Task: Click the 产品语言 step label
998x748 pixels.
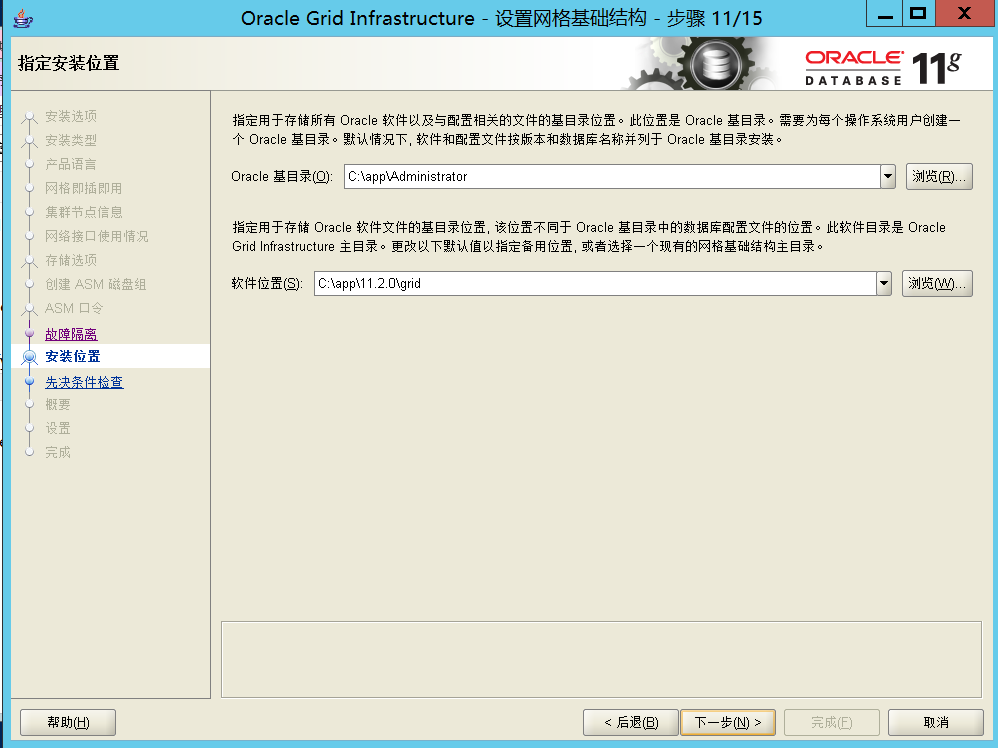Action: 71,164
